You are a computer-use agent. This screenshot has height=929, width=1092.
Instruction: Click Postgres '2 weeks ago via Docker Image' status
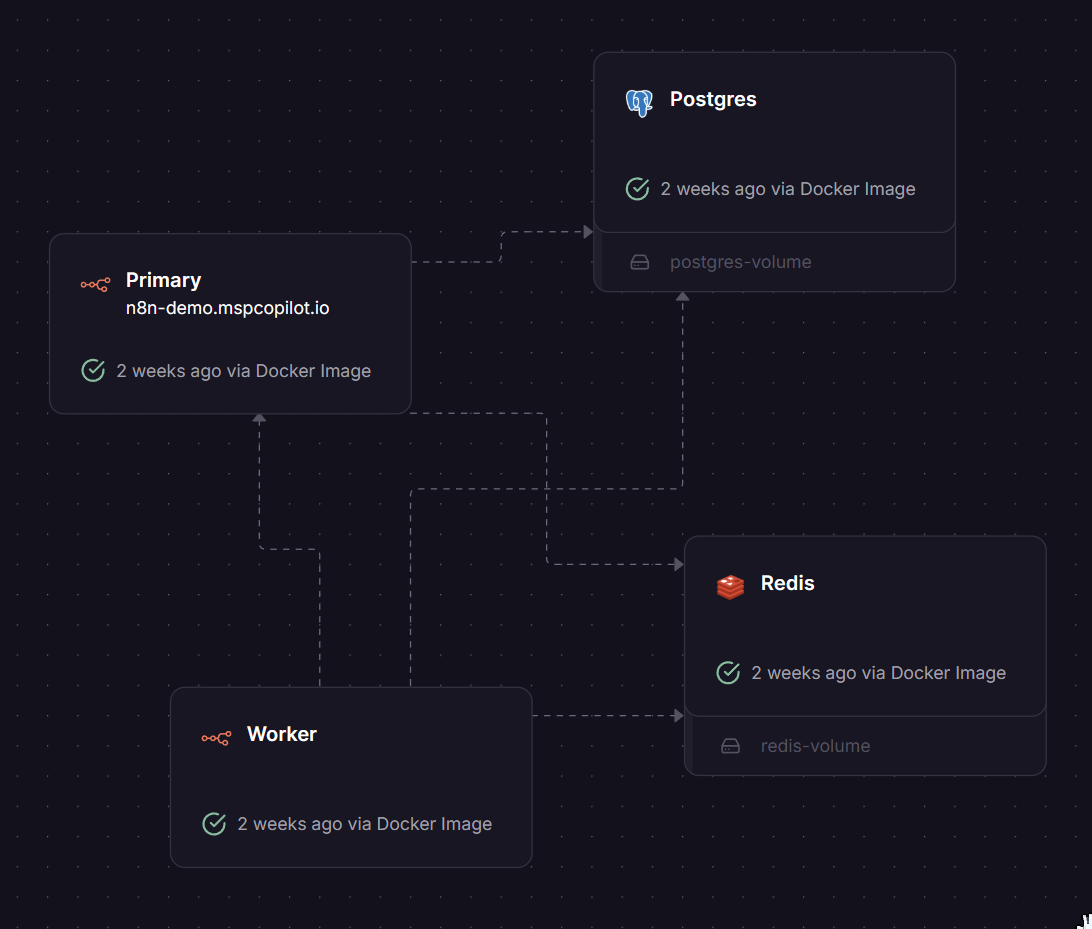pos(787,189)
